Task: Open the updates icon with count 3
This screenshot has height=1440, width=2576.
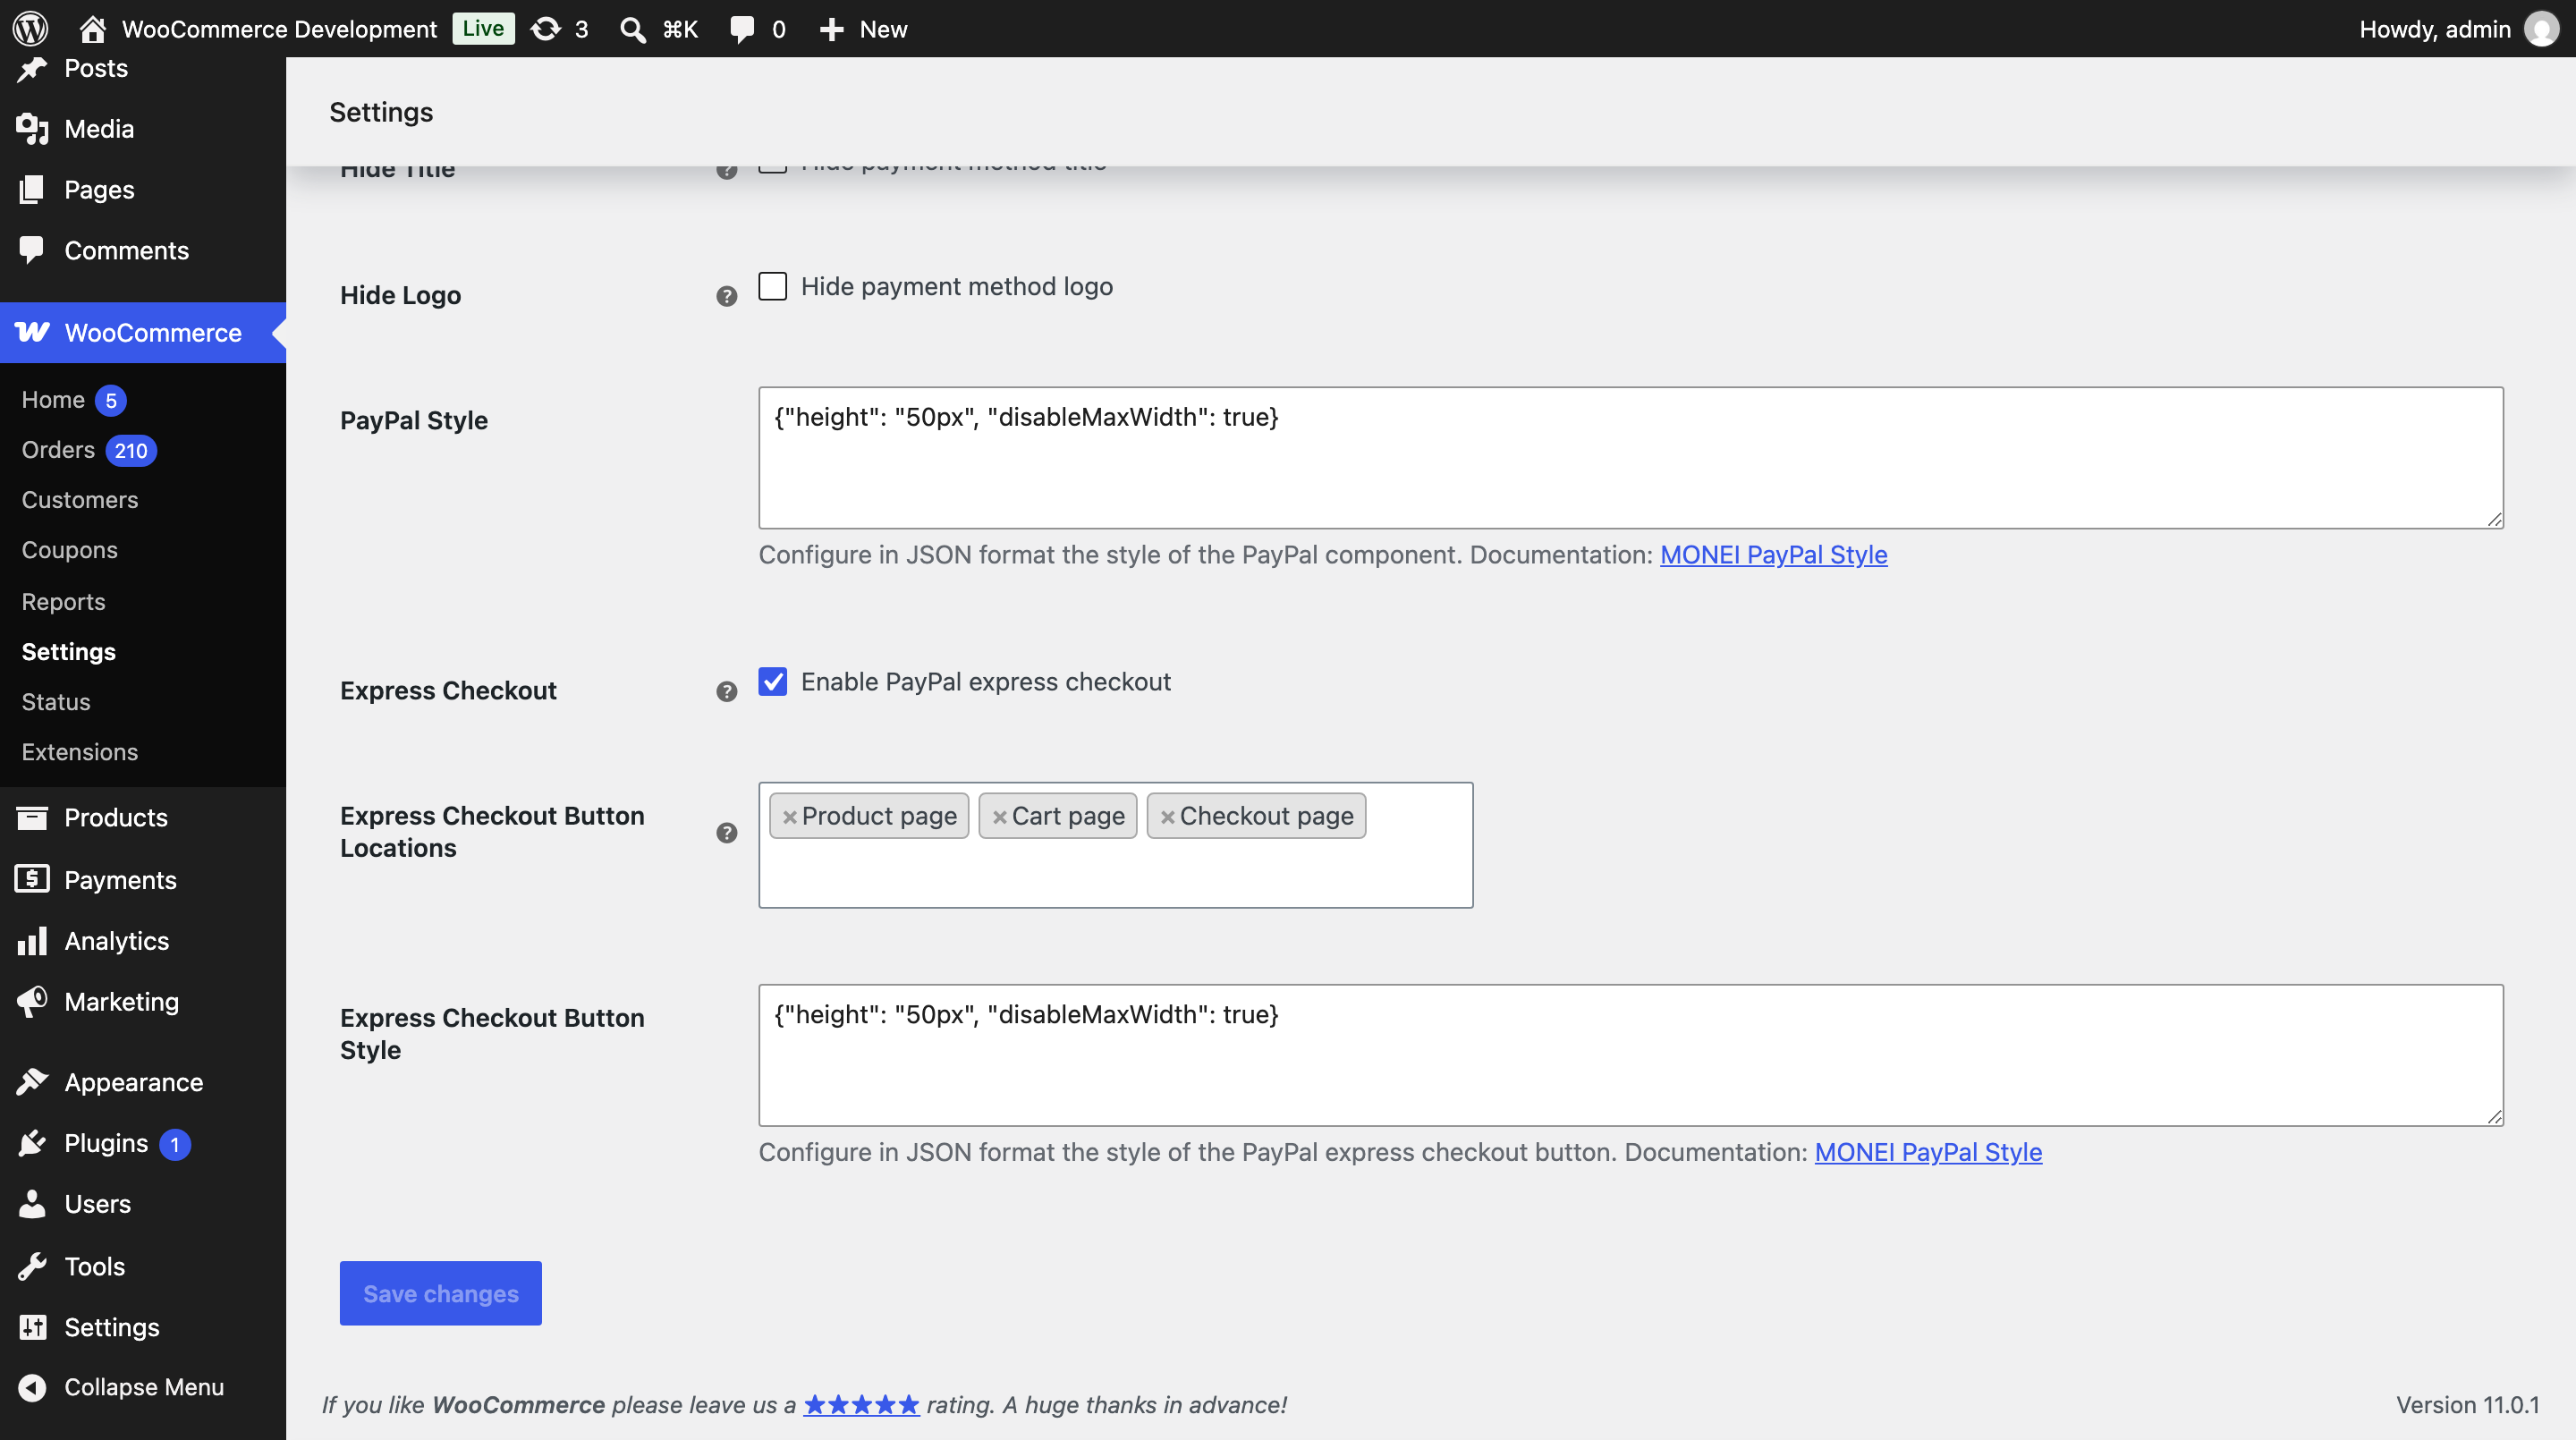Action: coord(546,29)
